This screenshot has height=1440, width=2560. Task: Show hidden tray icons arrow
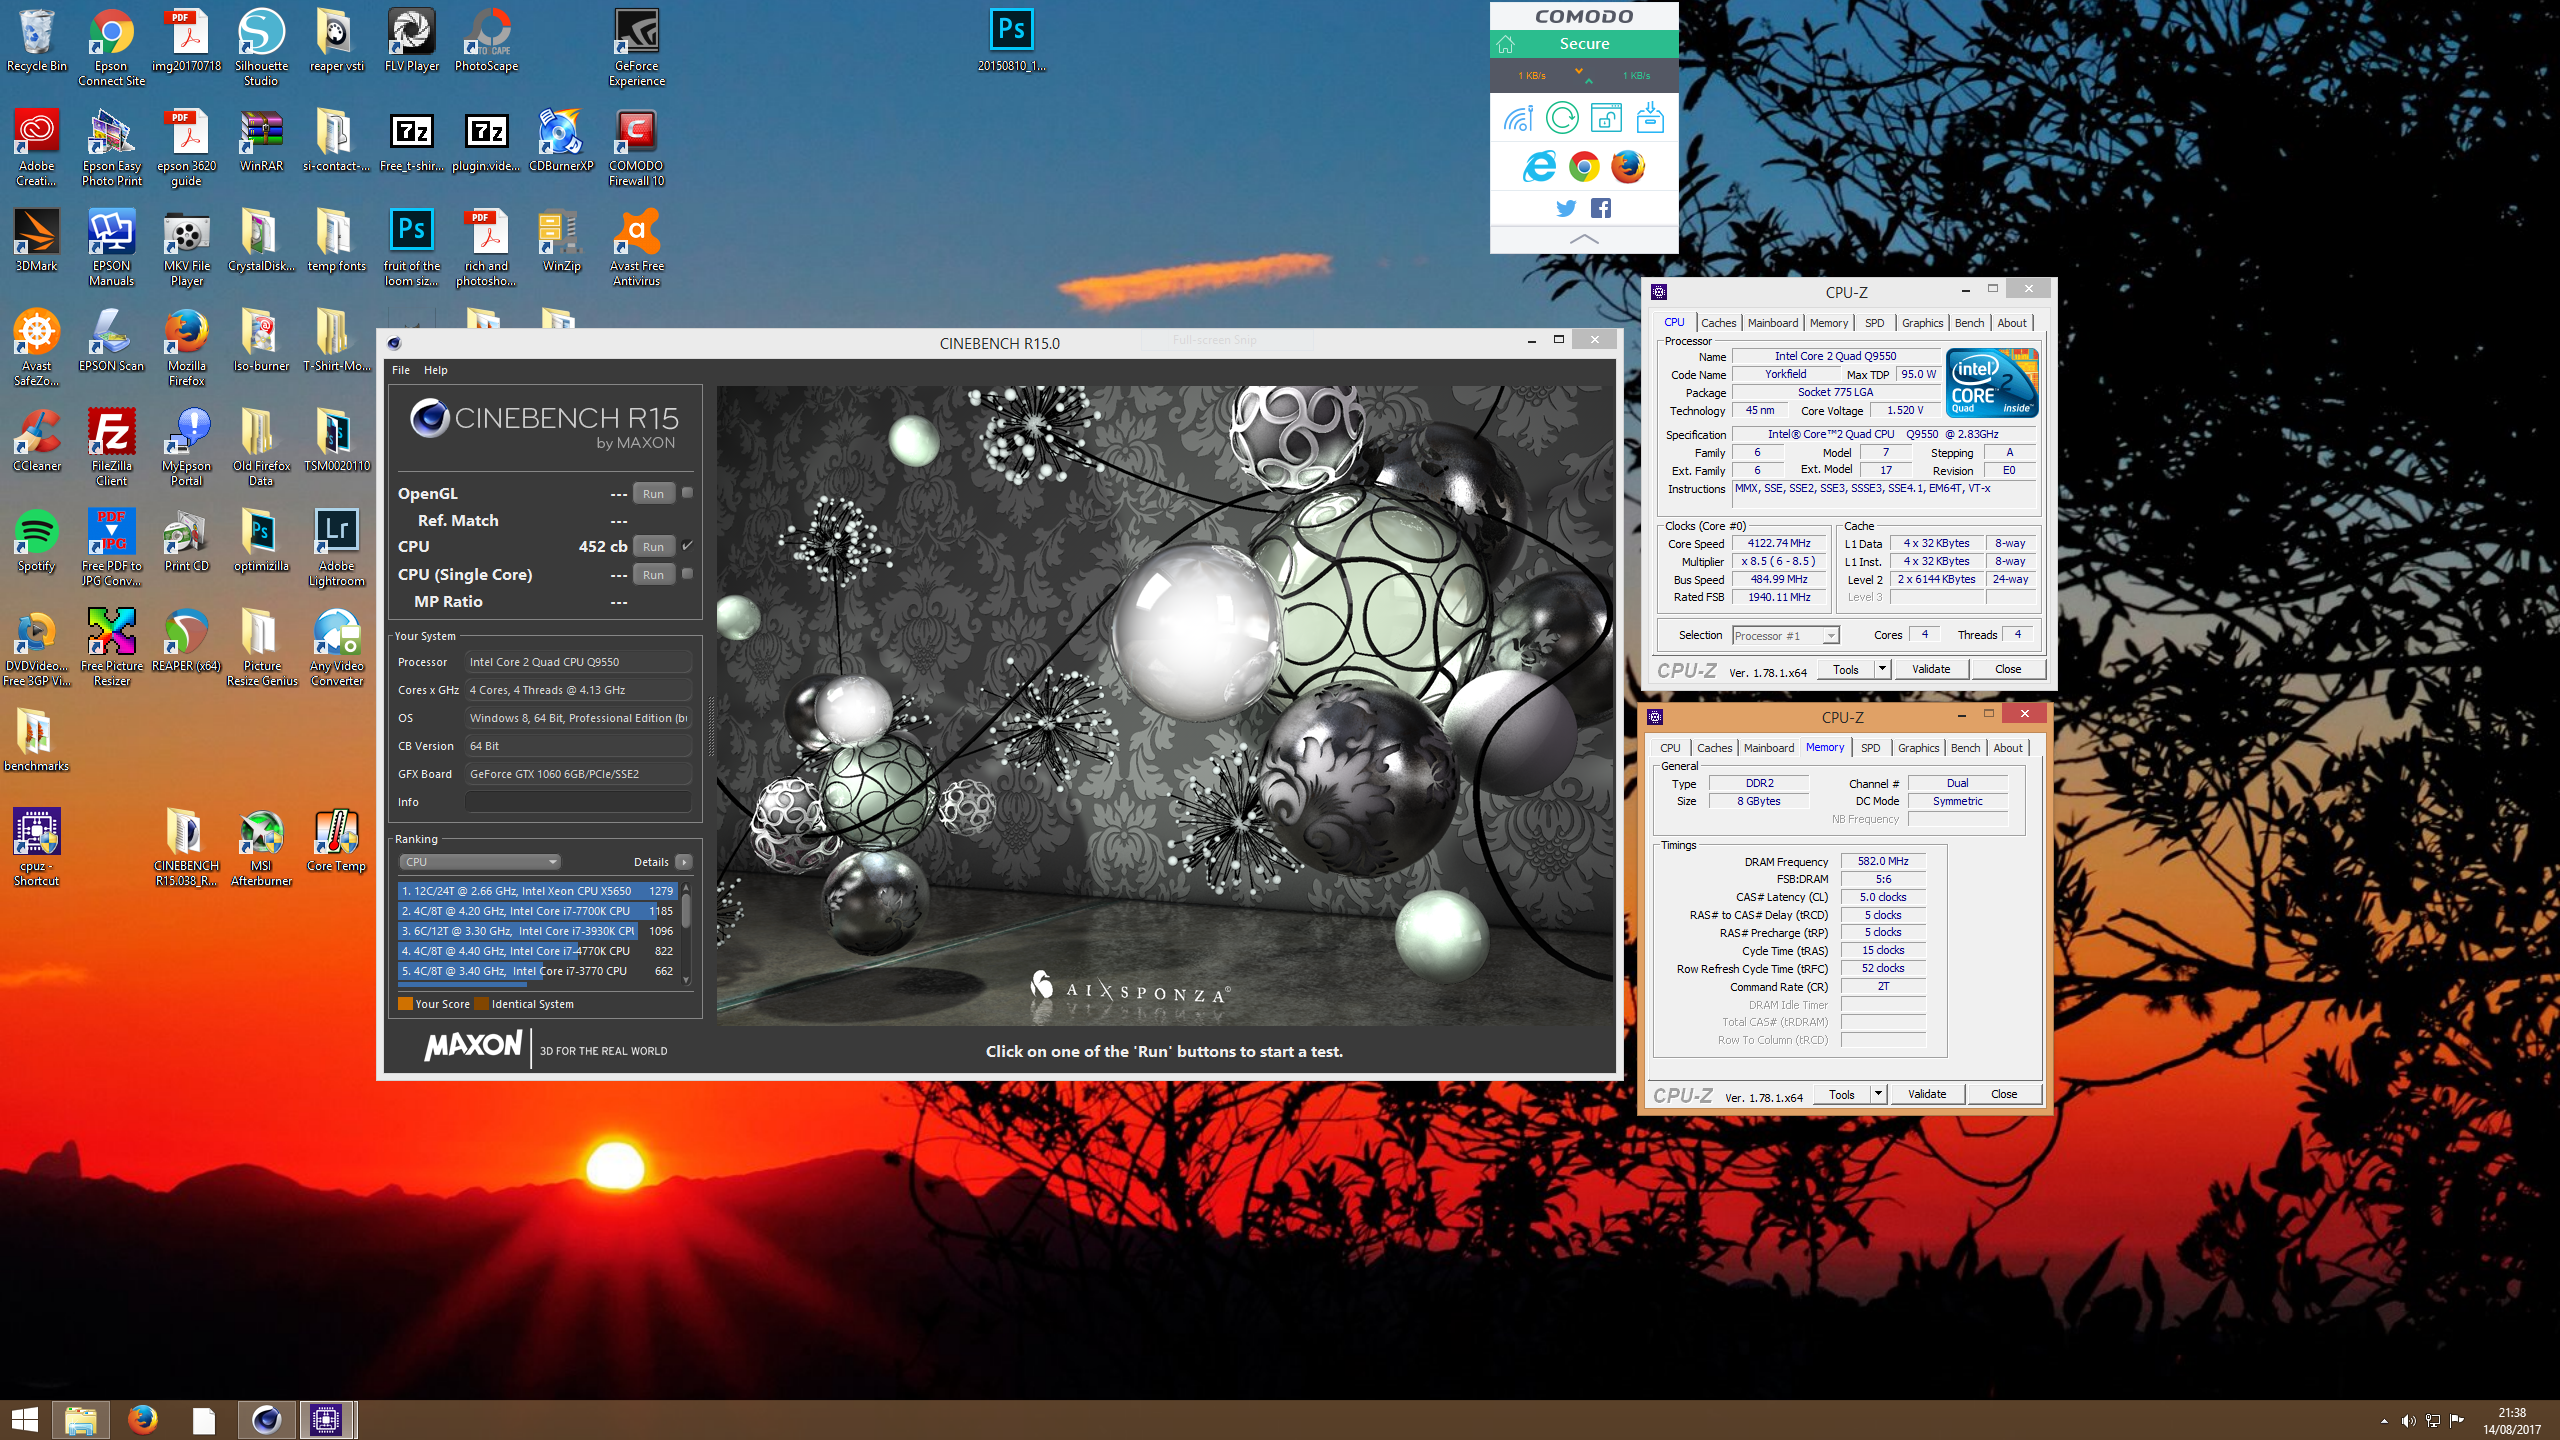click(x=2384, y=1421)
